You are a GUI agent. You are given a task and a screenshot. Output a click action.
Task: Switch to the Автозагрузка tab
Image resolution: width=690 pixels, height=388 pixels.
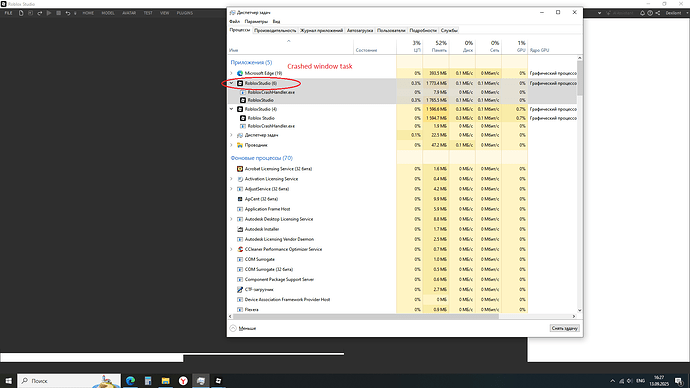pos(360,30)
